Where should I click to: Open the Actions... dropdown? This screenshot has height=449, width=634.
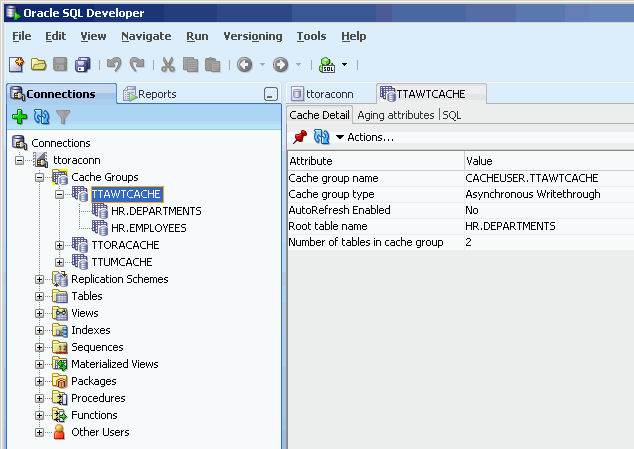point(365,137)
